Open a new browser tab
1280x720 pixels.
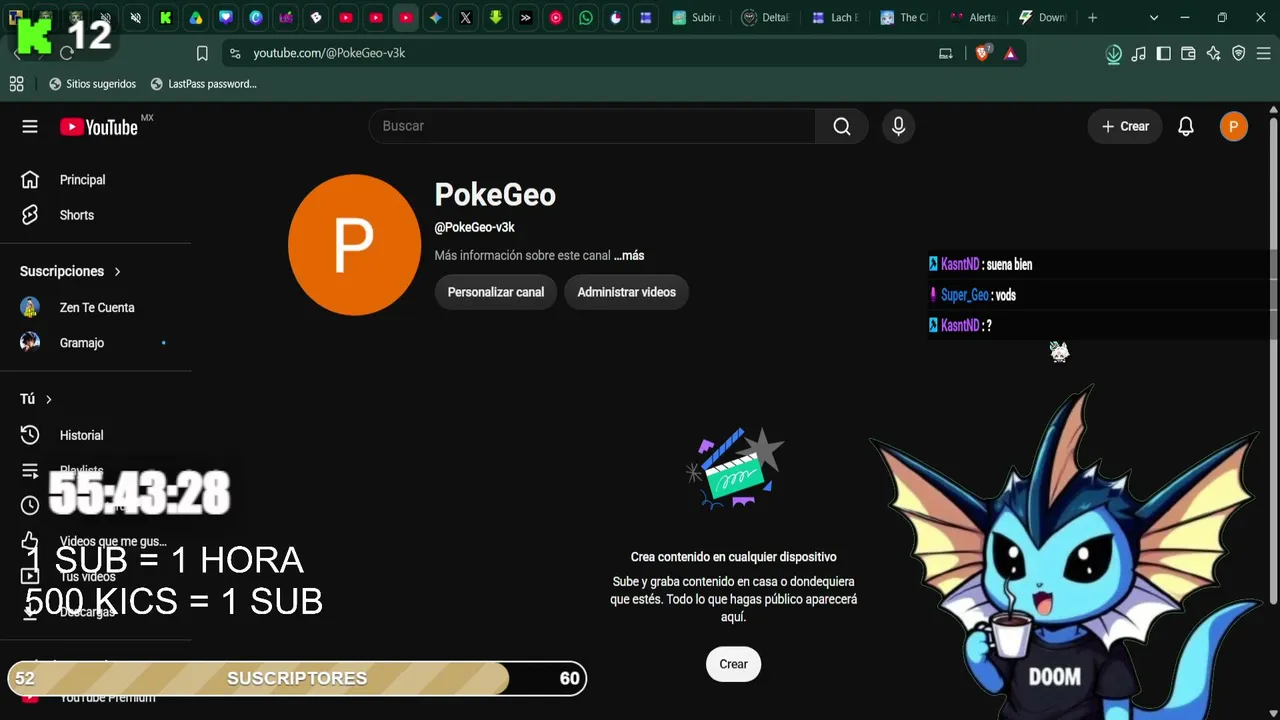tap(1092, 17)
